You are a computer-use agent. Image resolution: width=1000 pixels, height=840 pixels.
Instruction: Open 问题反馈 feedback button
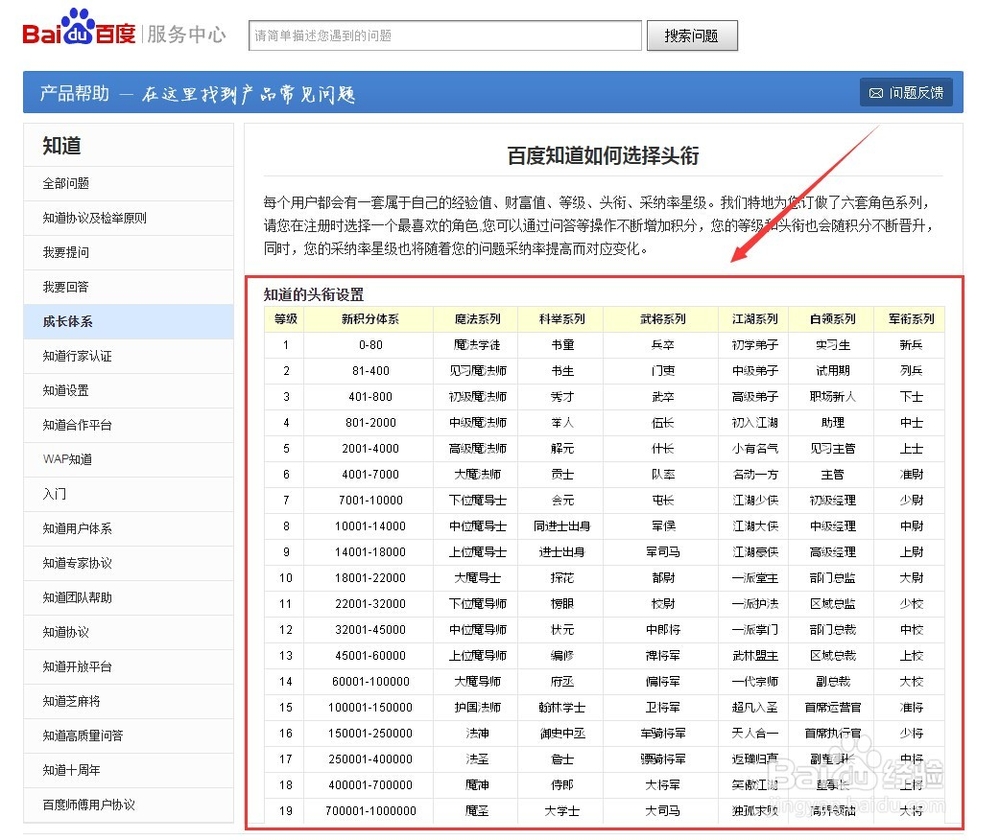coord(906,93)
